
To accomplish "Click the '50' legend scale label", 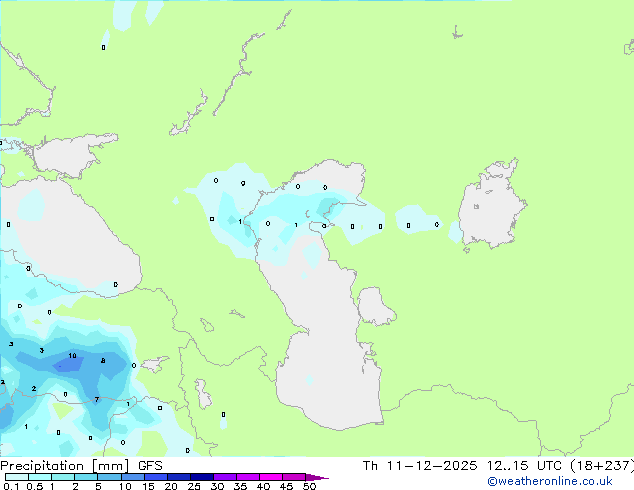I will tap(309, 486).
